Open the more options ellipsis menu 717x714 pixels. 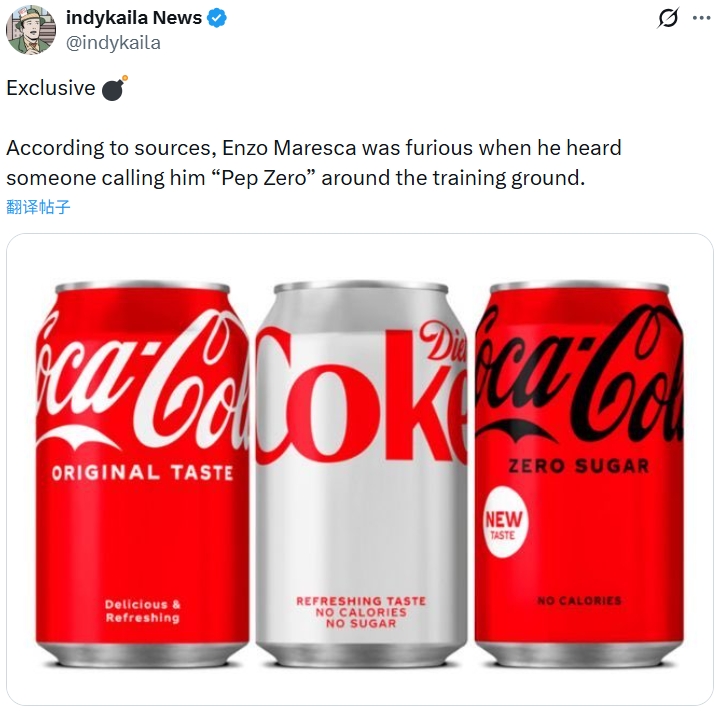pyautogui.click(x=701, y=19)
